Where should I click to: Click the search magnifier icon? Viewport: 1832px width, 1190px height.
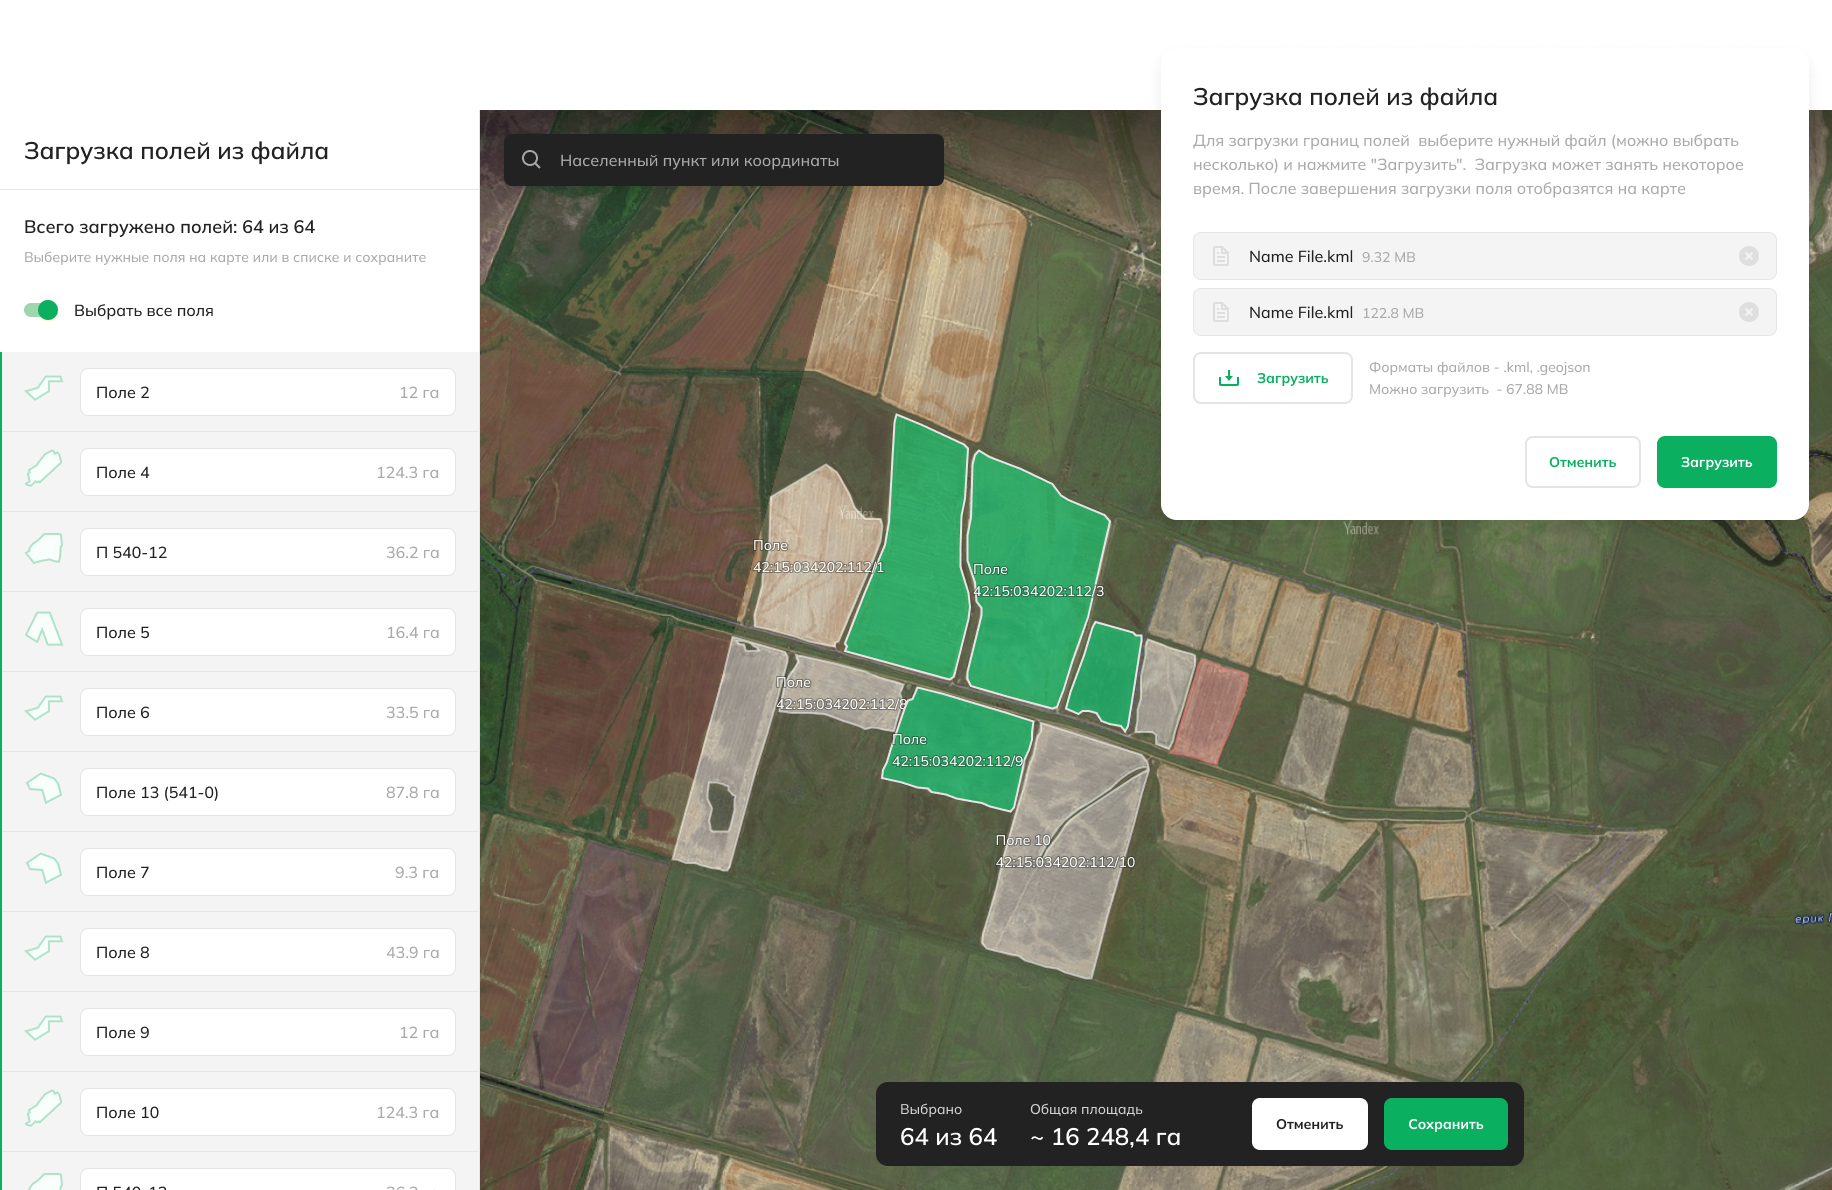pyautogui.click(x=532, y=160)
